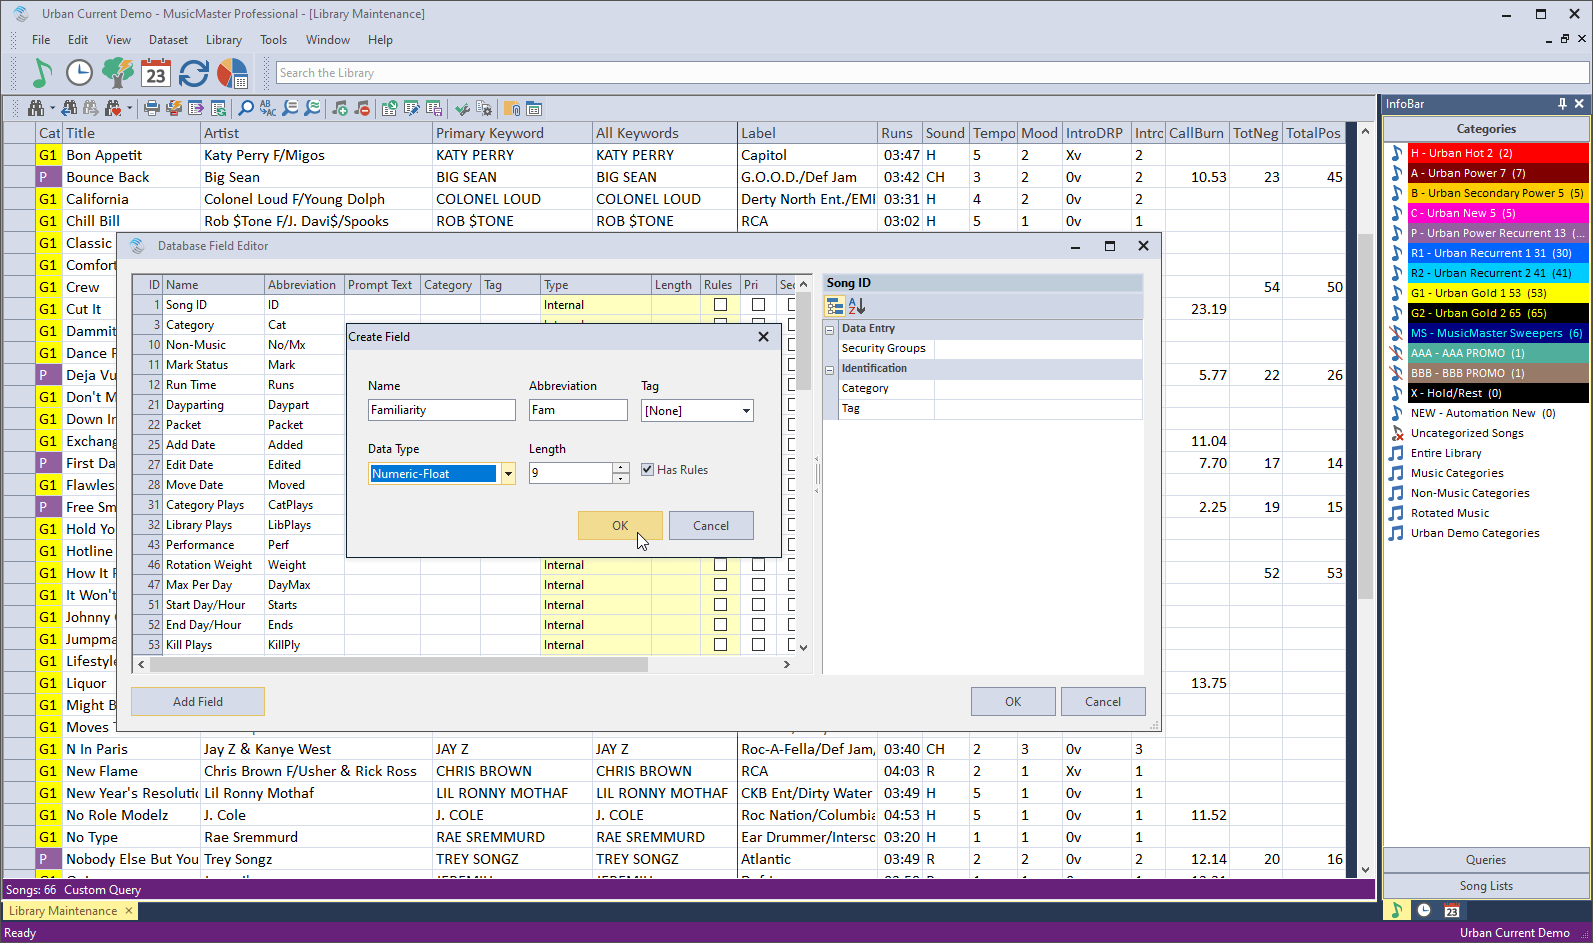
Task: Click the A-Z alphabetical sort icon
Action: (x=857, y=306)
